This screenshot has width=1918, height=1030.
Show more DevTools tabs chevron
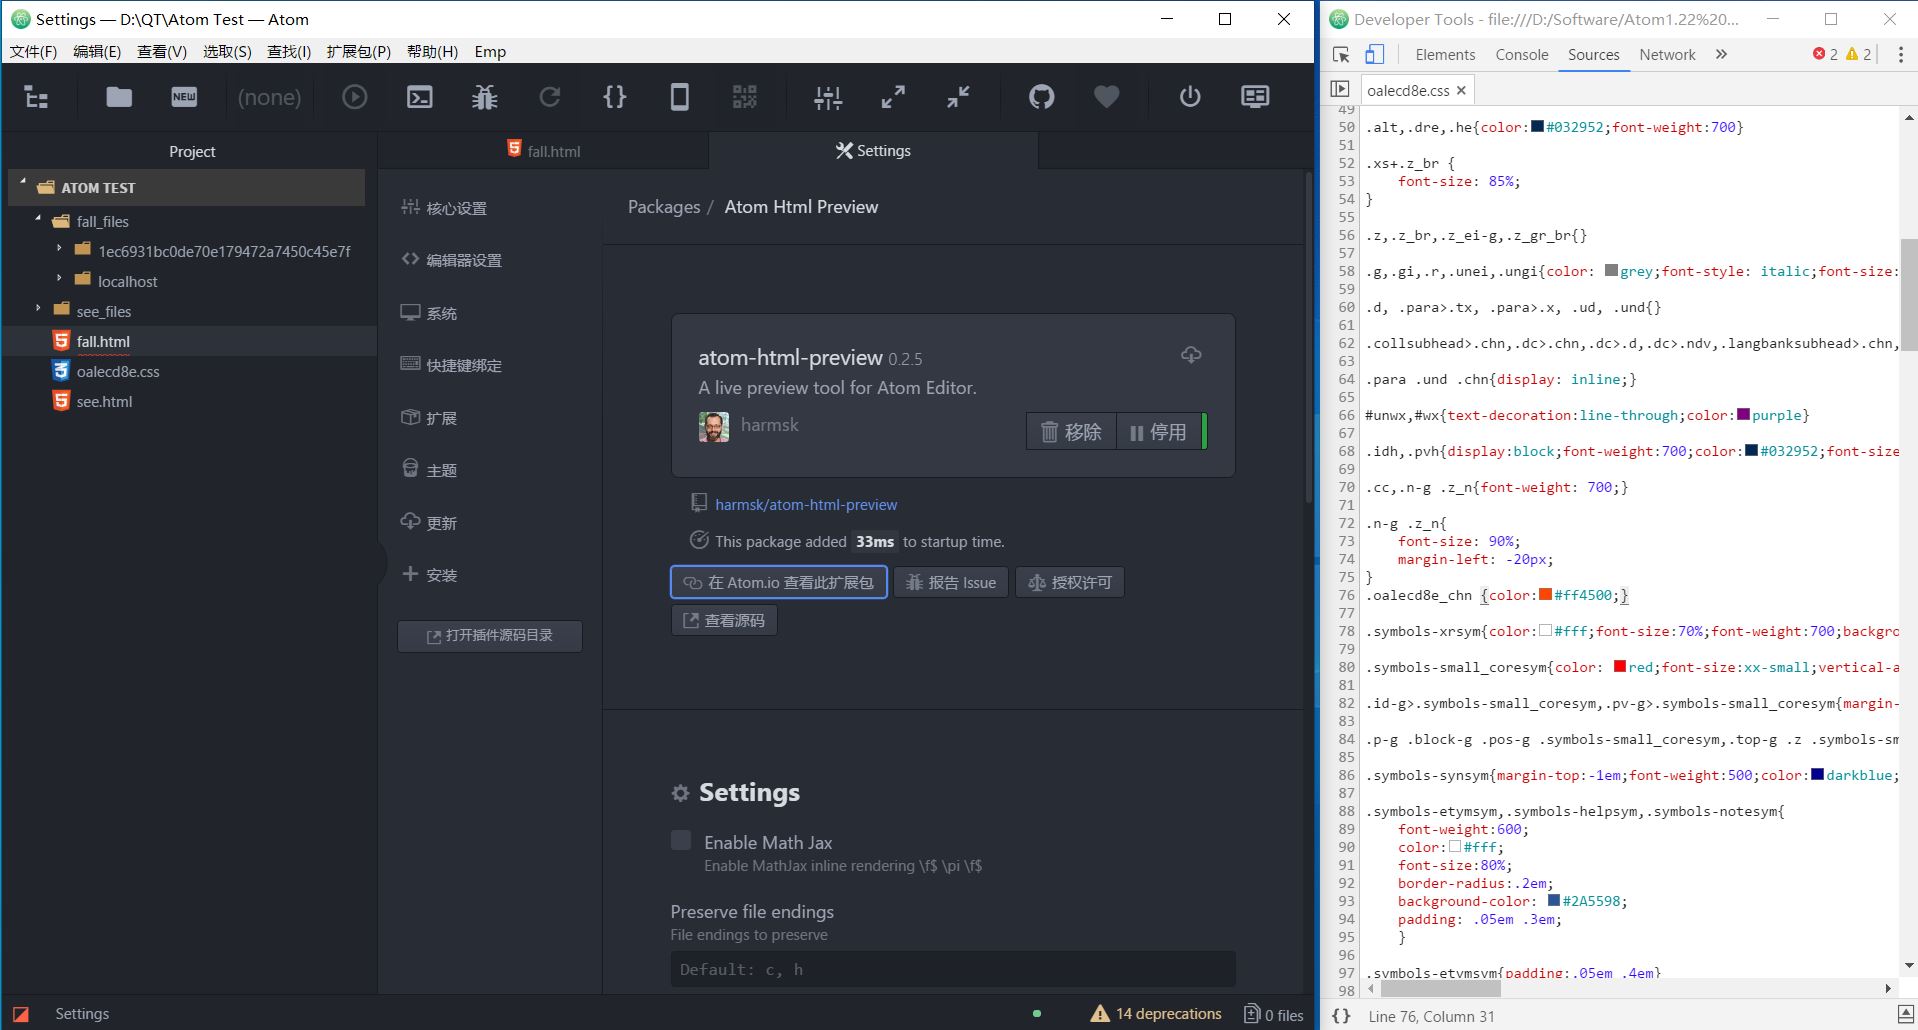coord(1721,55)
